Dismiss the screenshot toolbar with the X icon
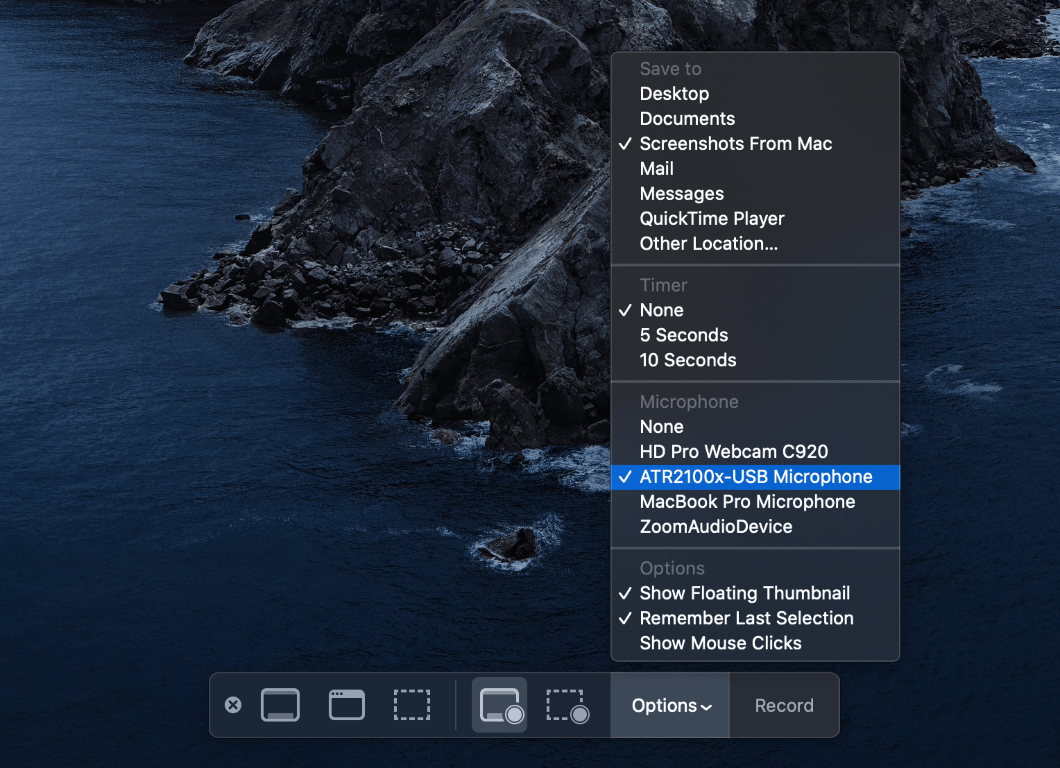This screenshot has height=768, width=1060. [x=233, y=705]
